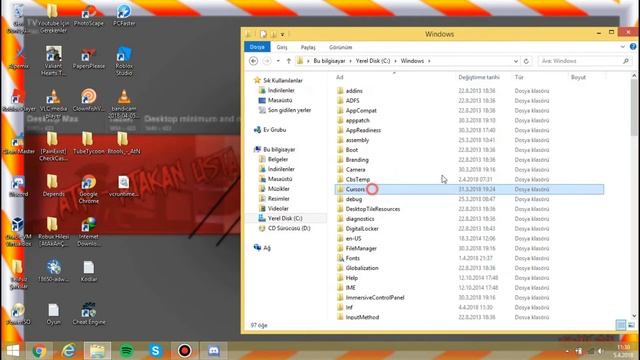Expand the address bar history dropdown
The image size is (640, 360).
tap(516, 61)
